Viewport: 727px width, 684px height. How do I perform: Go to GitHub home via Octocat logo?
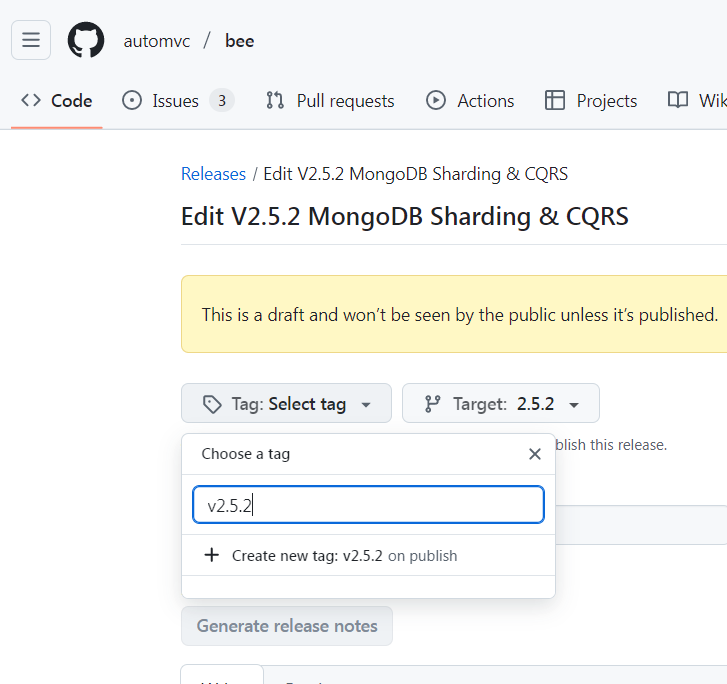click(86, 40)
